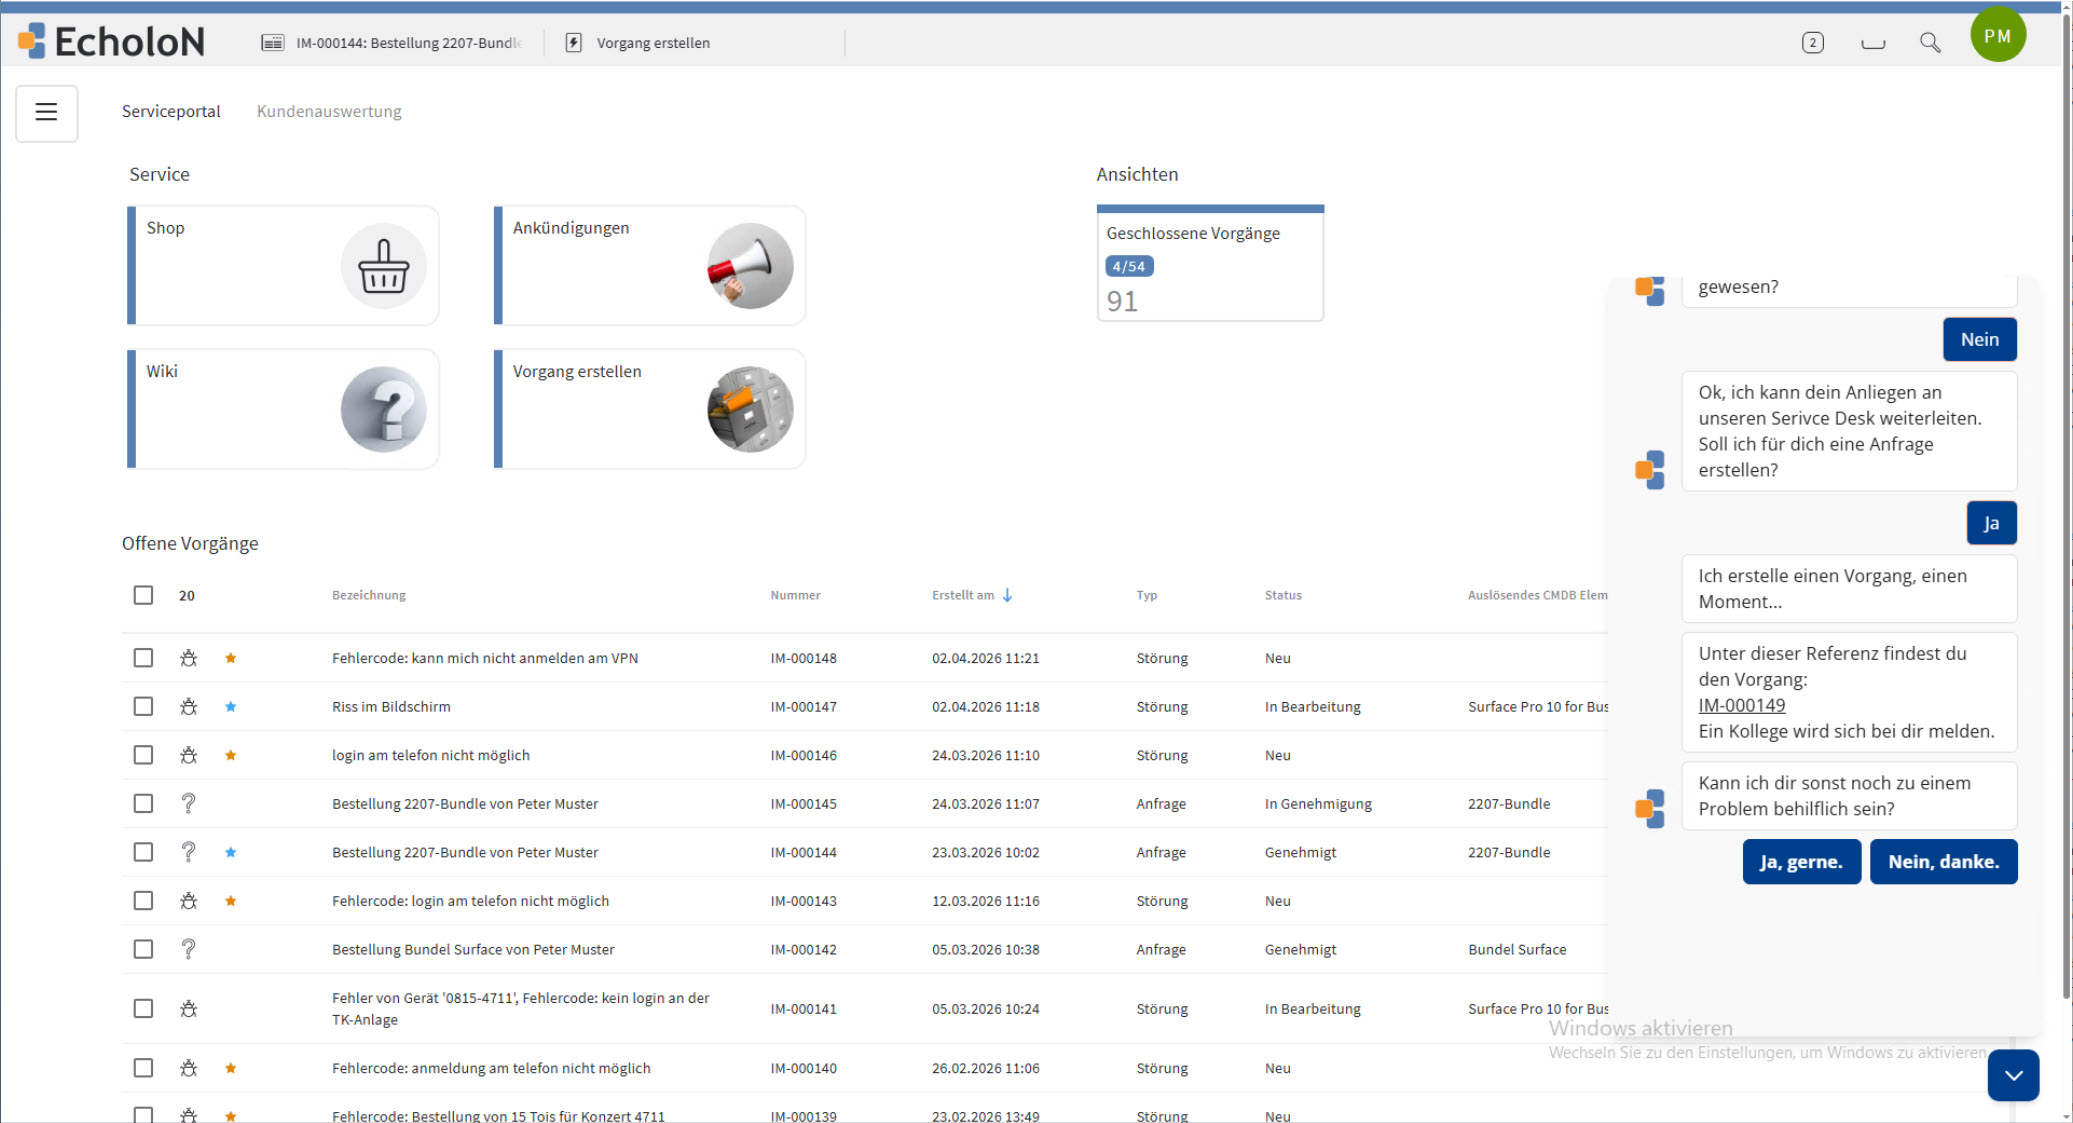The image size is (2073, 1123).
Task: Switch to the Kundenauswertung tab
Action: click(x=328, y=111)
